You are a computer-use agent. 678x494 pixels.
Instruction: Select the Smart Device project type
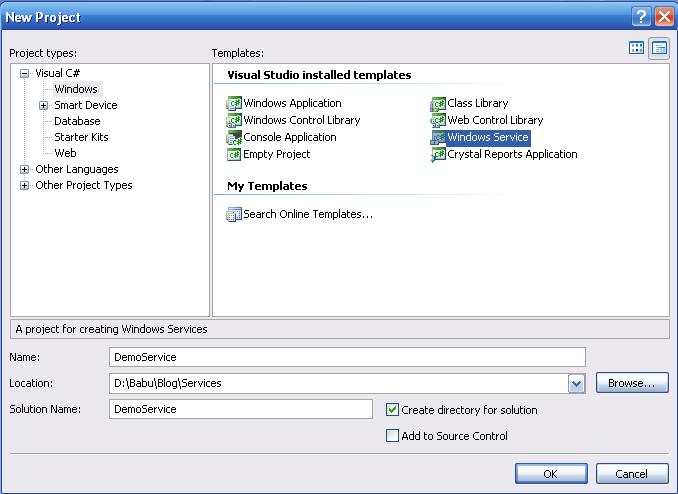click(x=86, y=105)
